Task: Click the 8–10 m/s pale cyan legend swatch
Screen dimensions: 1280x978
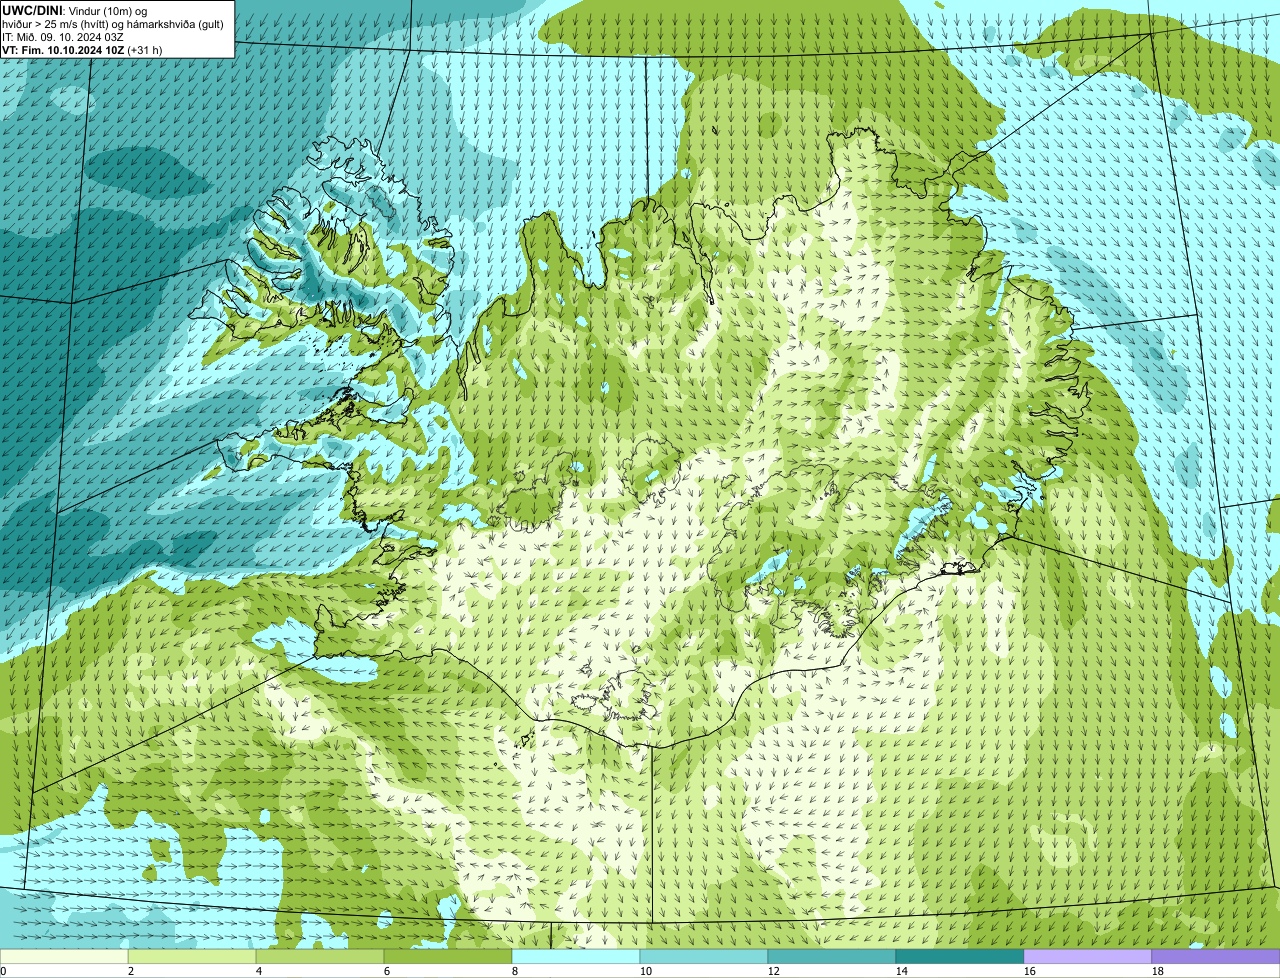Action: click(576, 957)
